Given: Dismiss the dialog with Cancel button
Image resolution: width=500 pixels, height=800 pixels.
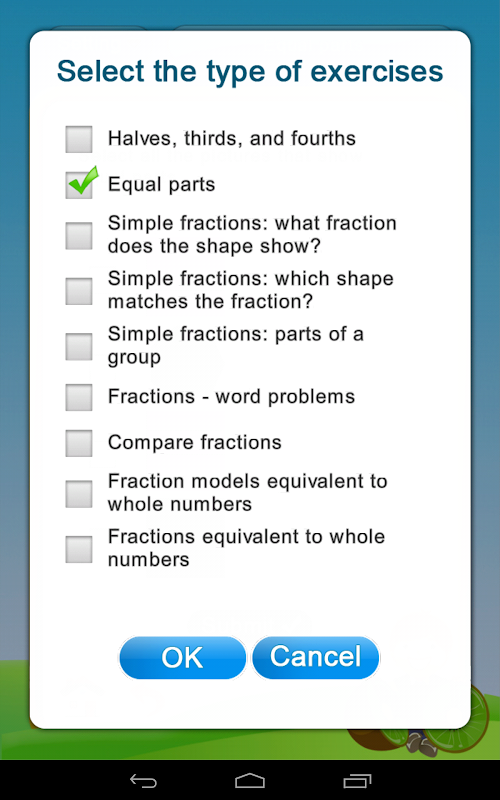Looking at the screenshot, I should pos(316,657).
